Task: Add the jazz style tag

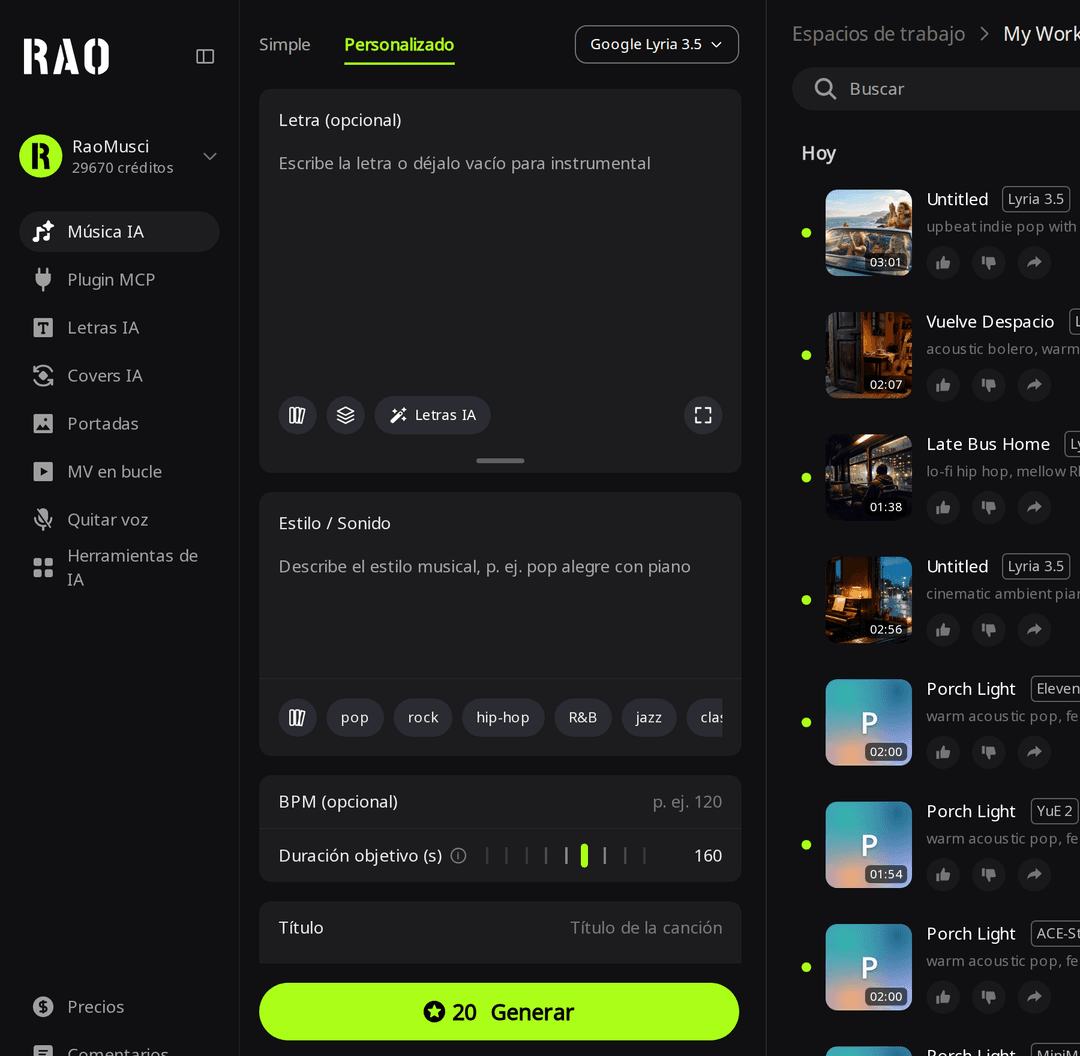Action: click(648, 717)
